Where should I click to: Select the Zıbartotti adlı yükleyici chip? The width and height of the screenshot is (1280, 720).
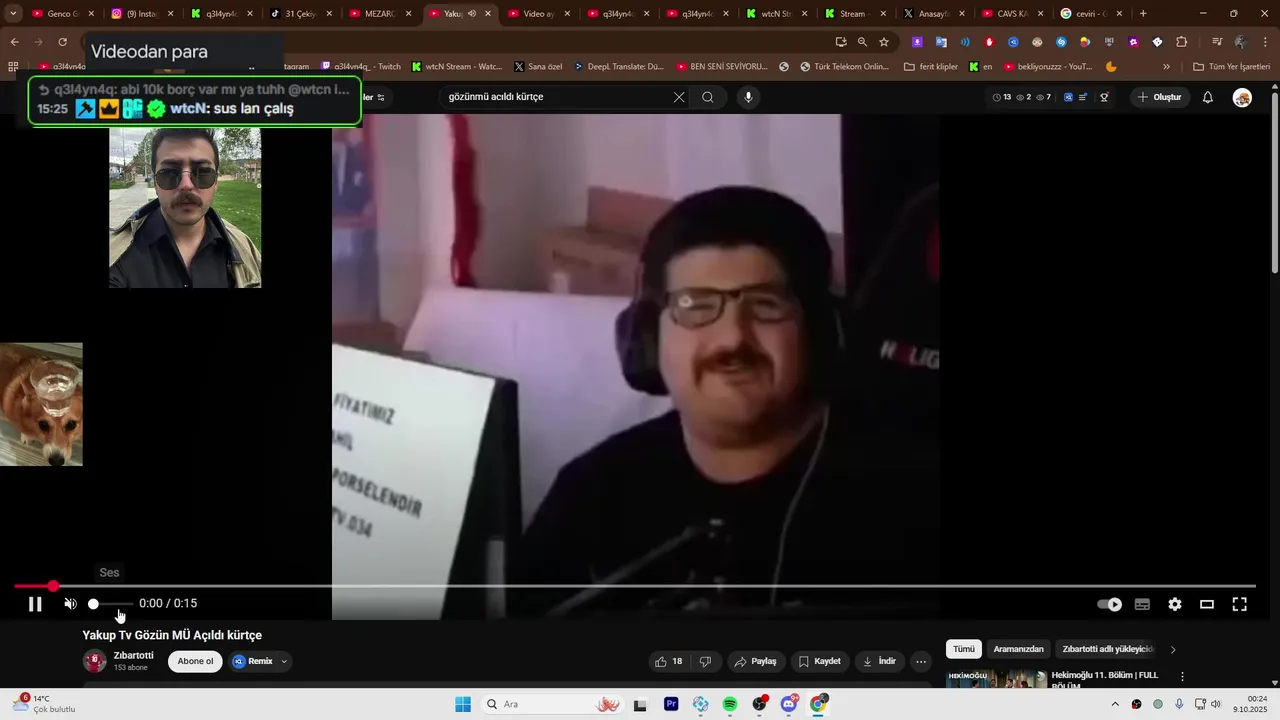tap(1107, 649)
